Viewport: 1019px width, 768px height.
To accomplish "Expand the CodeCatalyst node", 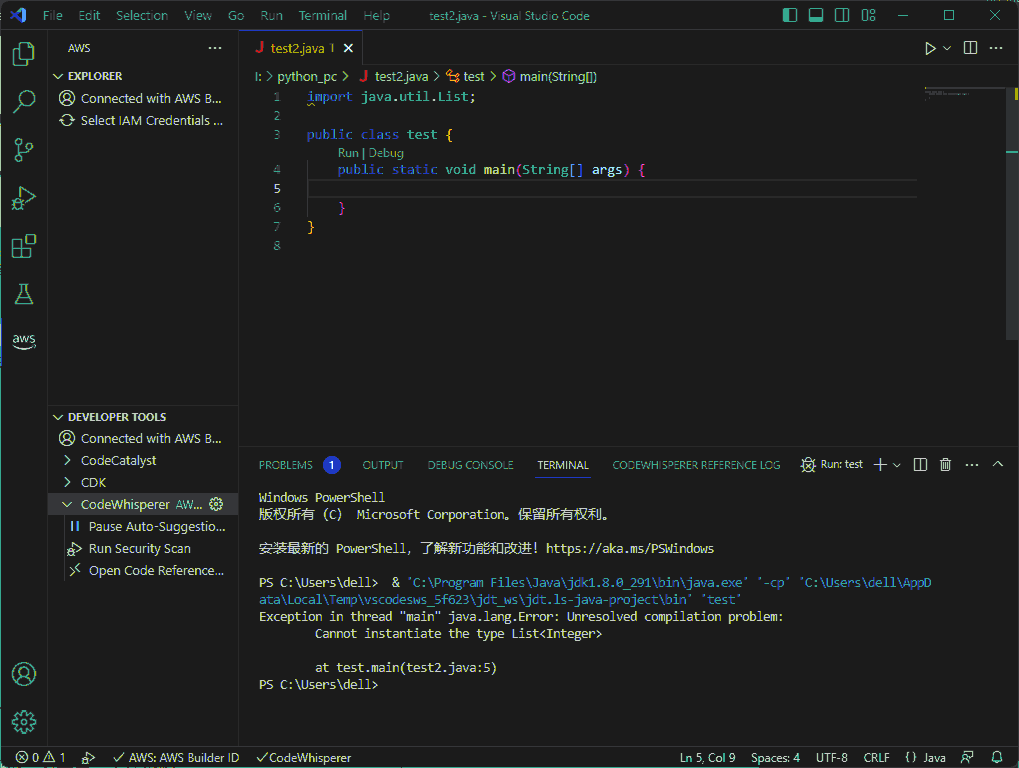I will [67, 460].
